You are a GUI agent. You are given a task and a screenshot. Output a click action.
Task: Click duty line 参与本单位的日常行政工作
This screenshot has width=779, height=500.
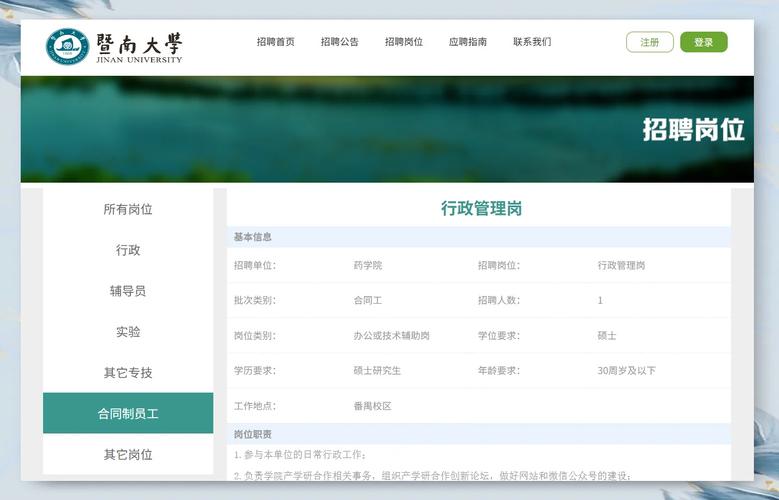pos(301,455)
